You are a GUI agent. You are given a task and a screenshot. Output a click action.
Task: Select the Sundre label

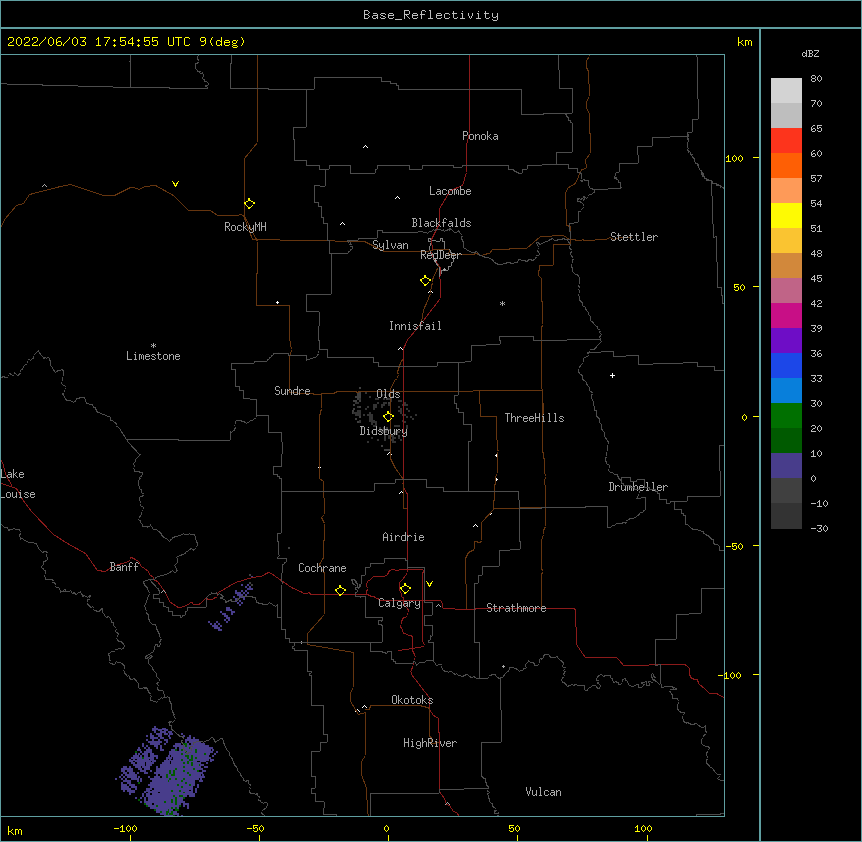pyautogui.click(x=292, y=391)
